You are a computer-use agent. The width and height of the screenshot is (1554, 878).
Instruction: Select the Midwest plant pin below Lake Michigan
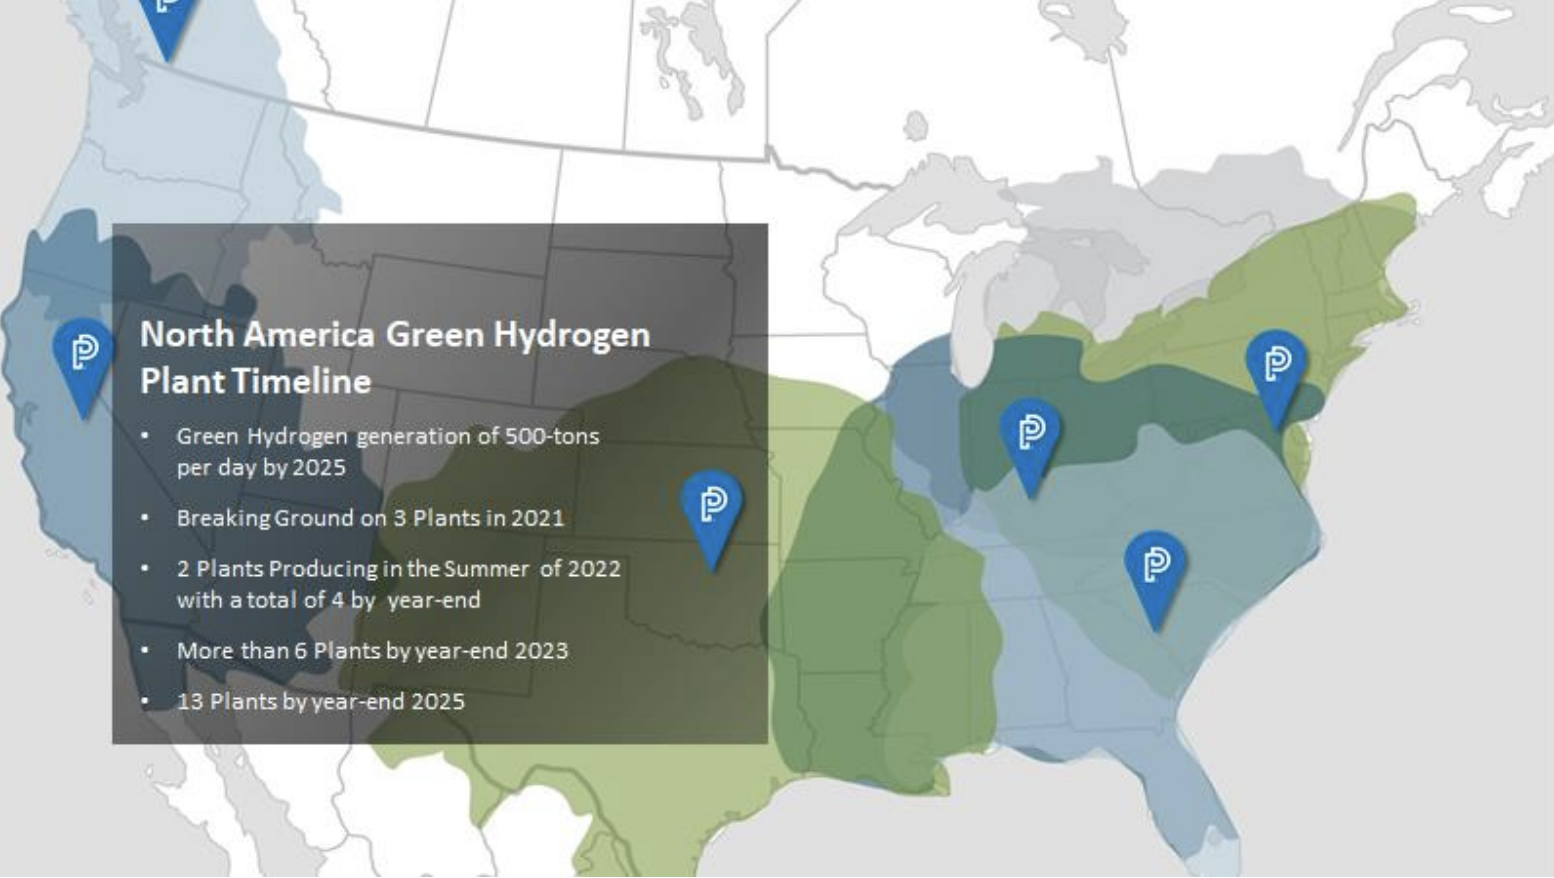1030,435
